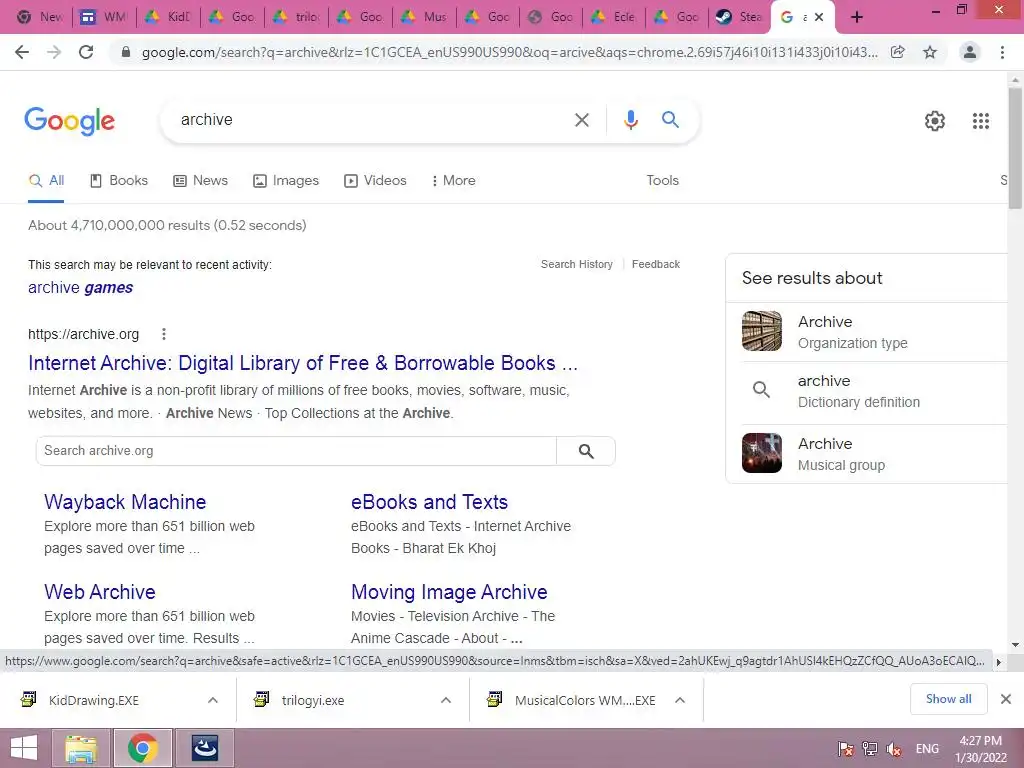Open the Internet Archive result link
Viewport: 1024px width, 768px height.
303,363
